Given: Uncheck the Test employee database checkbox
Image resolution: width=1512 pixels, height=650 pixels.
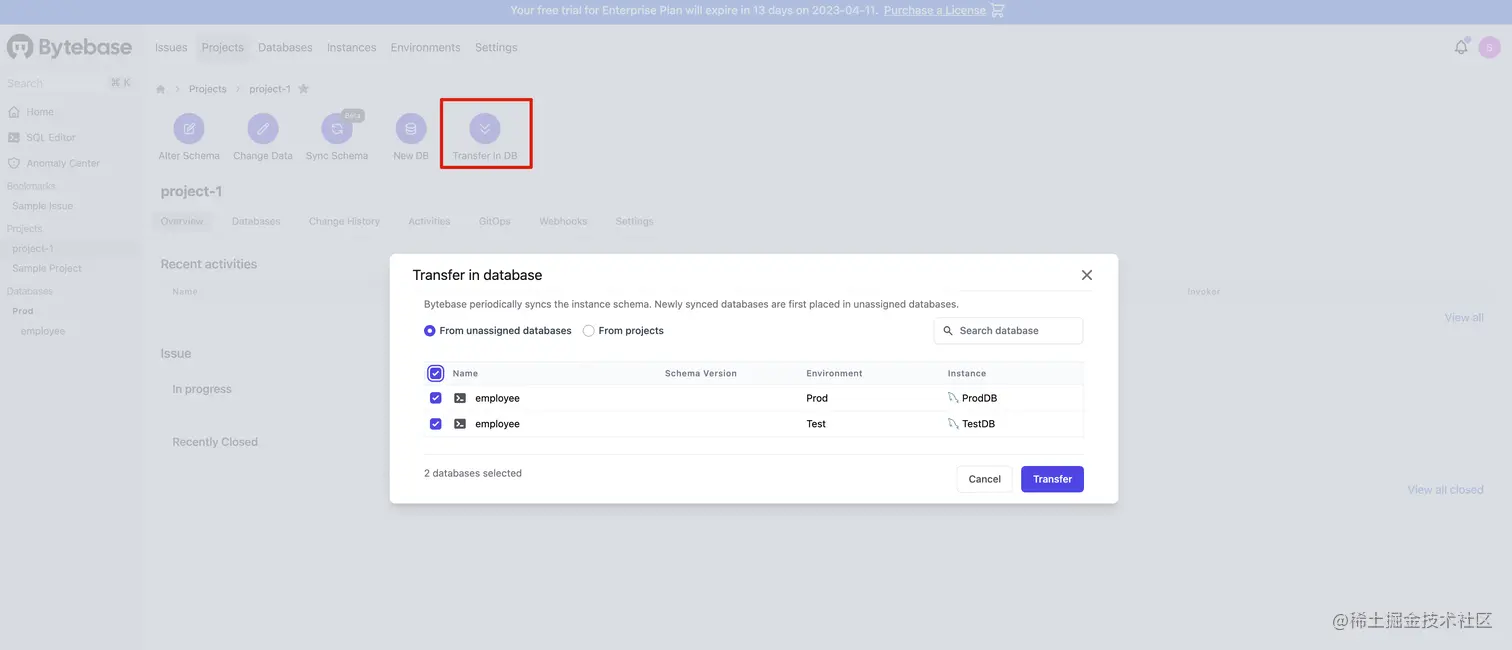Looking at the screenshot, I should [x=435, y=424].
